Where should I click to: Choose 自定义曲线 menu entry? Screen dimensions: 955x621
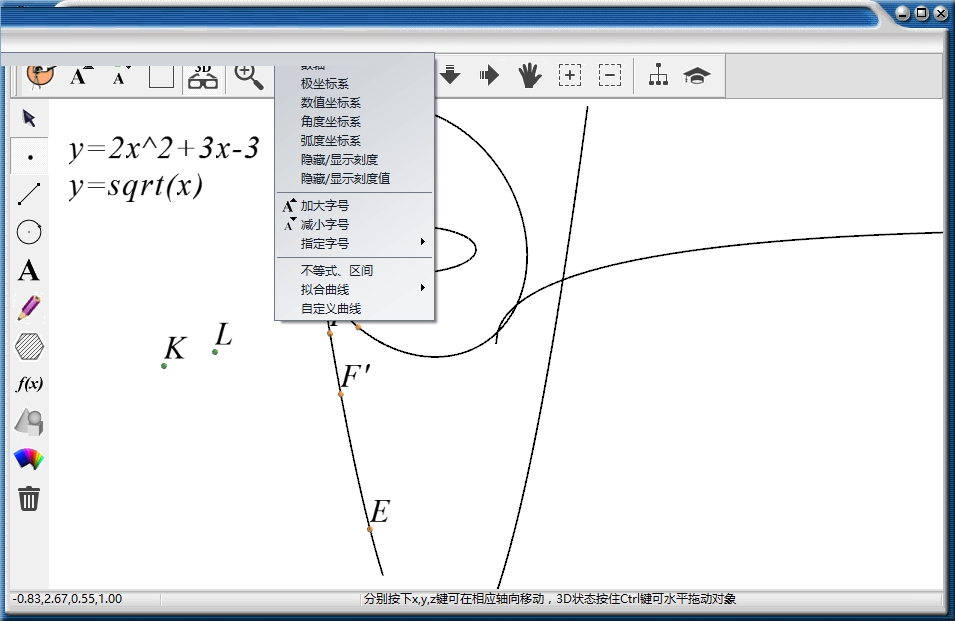pyautogui.click(x=330, y=309)
